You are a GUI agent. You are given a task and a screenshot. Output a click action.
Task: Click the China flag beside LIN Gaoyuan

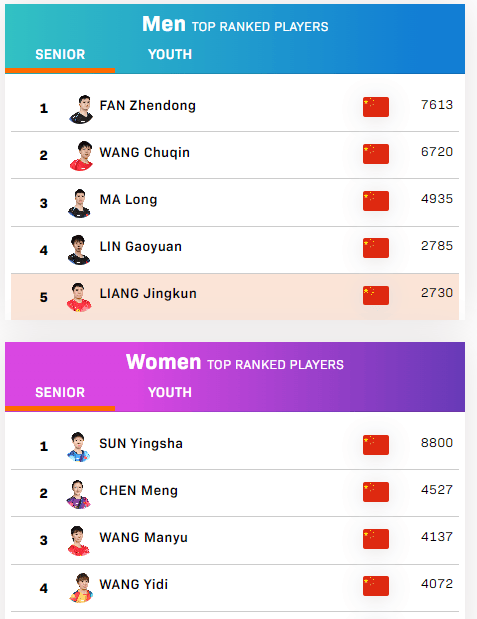pyautogui.click(x=376, y=248)
